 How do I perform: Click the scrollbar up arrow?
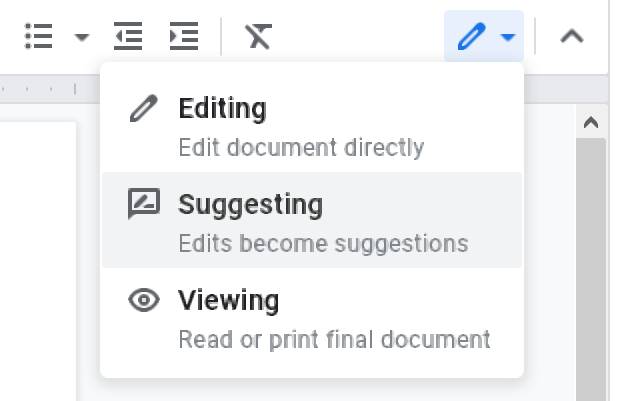pos(590,122)
